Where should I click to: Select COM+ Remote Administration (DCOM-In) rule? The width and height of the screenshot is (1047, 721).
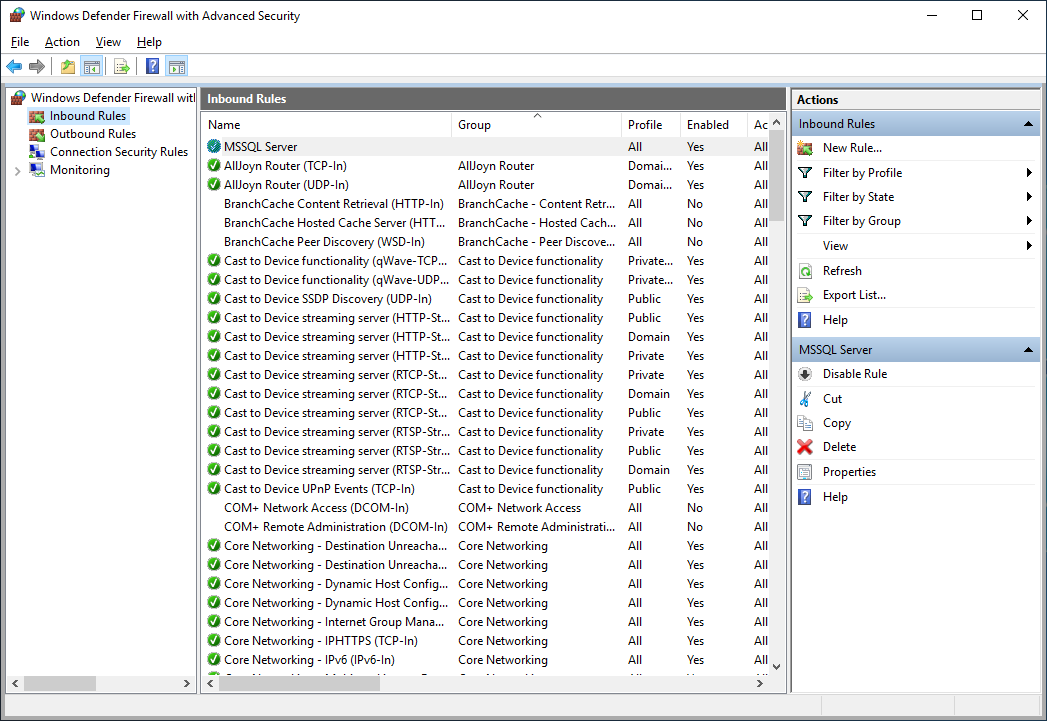pyautogui.click(x=487, y=527)
